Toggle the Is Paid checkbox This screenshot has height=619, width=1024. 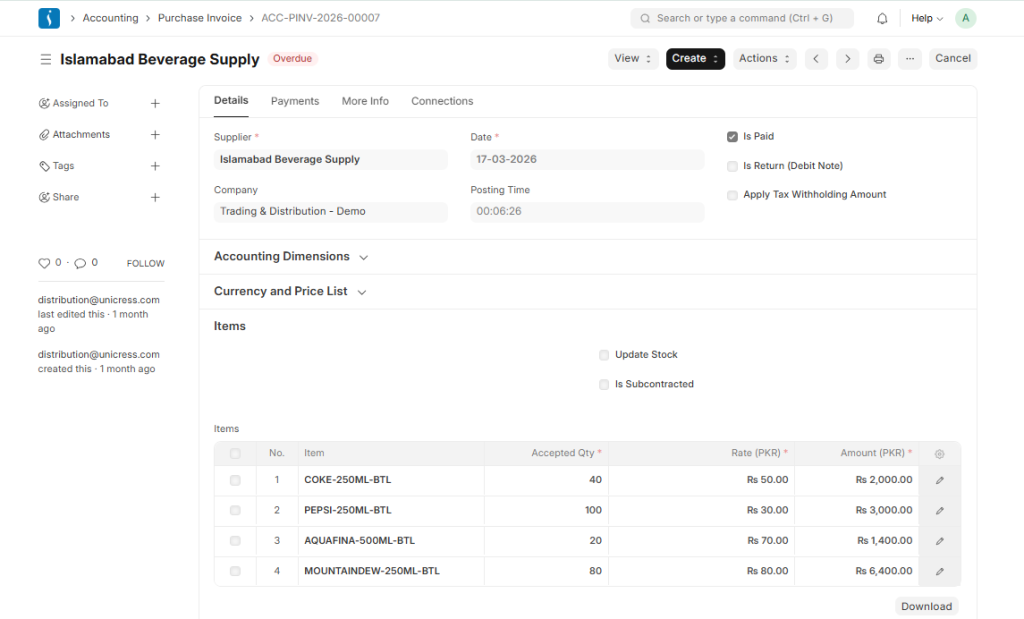(732, 136)
